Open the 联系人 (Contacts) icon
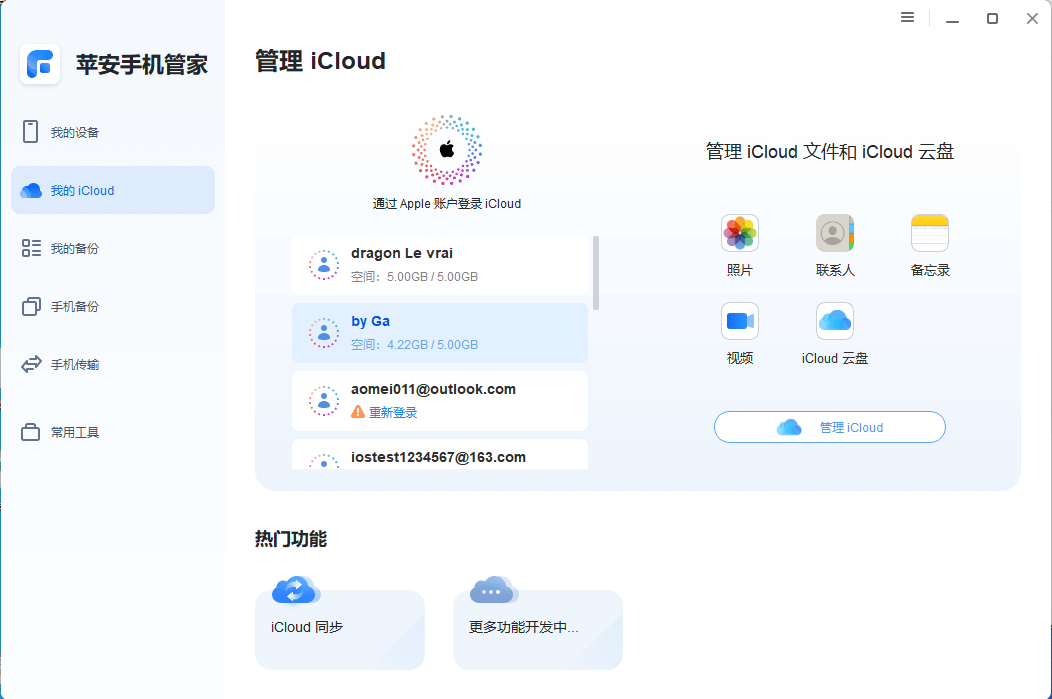1052x699 pixels. point(834,232)
